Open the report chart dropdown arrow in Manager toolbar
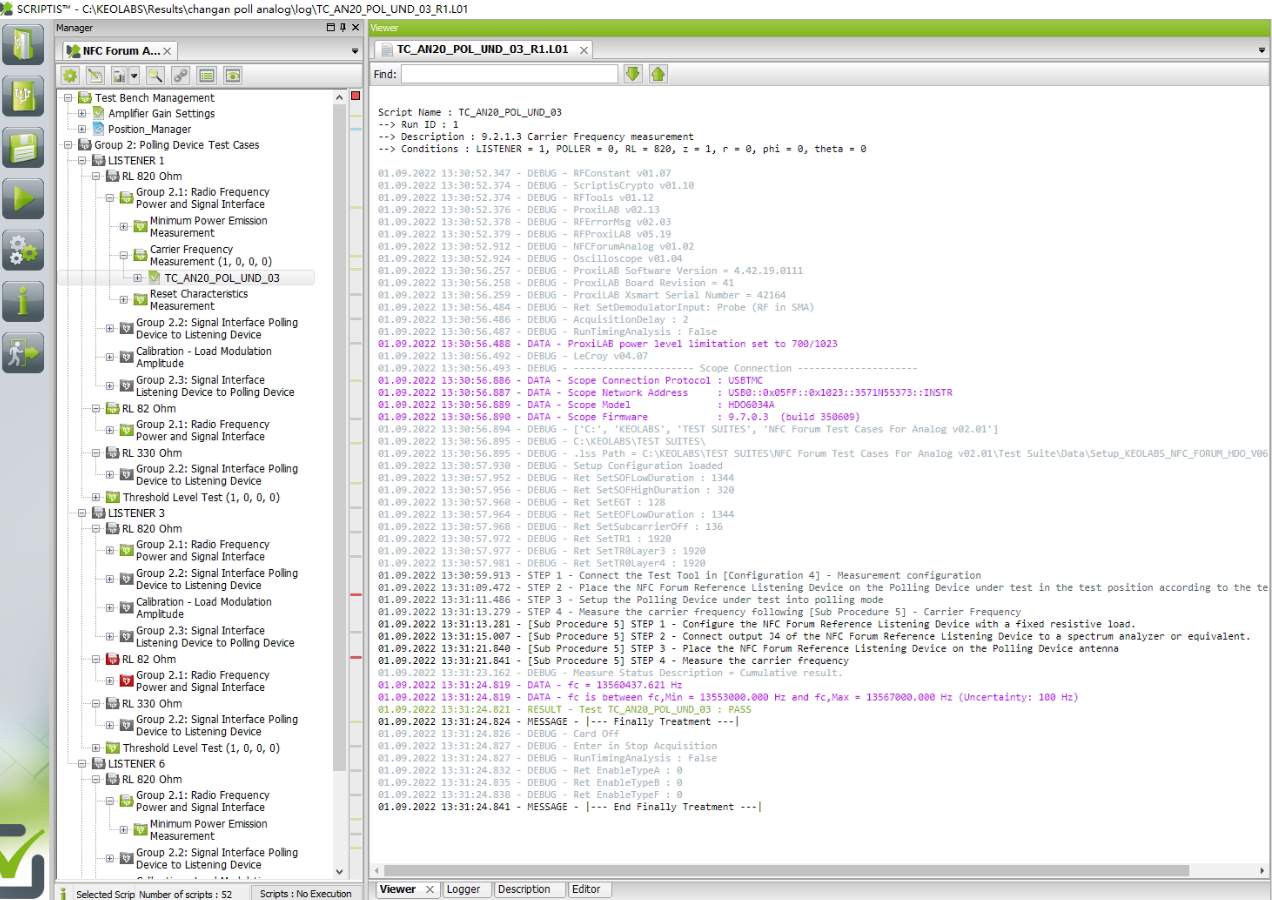This screenshot has width=1272, height=900. [x=134, y=75]
